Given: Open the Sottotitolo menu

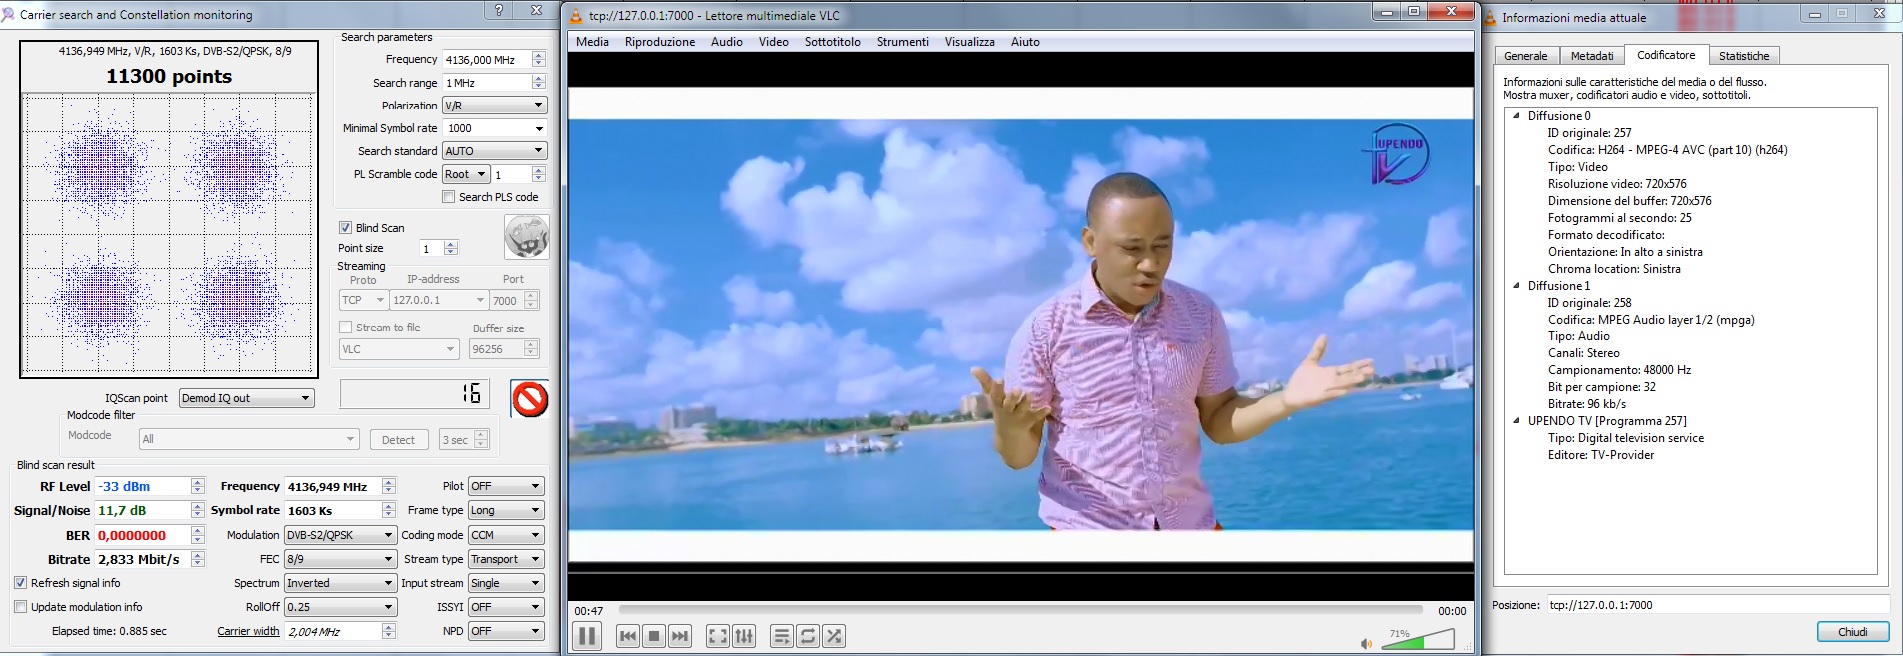Looking at the screenshot, I should tap(832, 42).
